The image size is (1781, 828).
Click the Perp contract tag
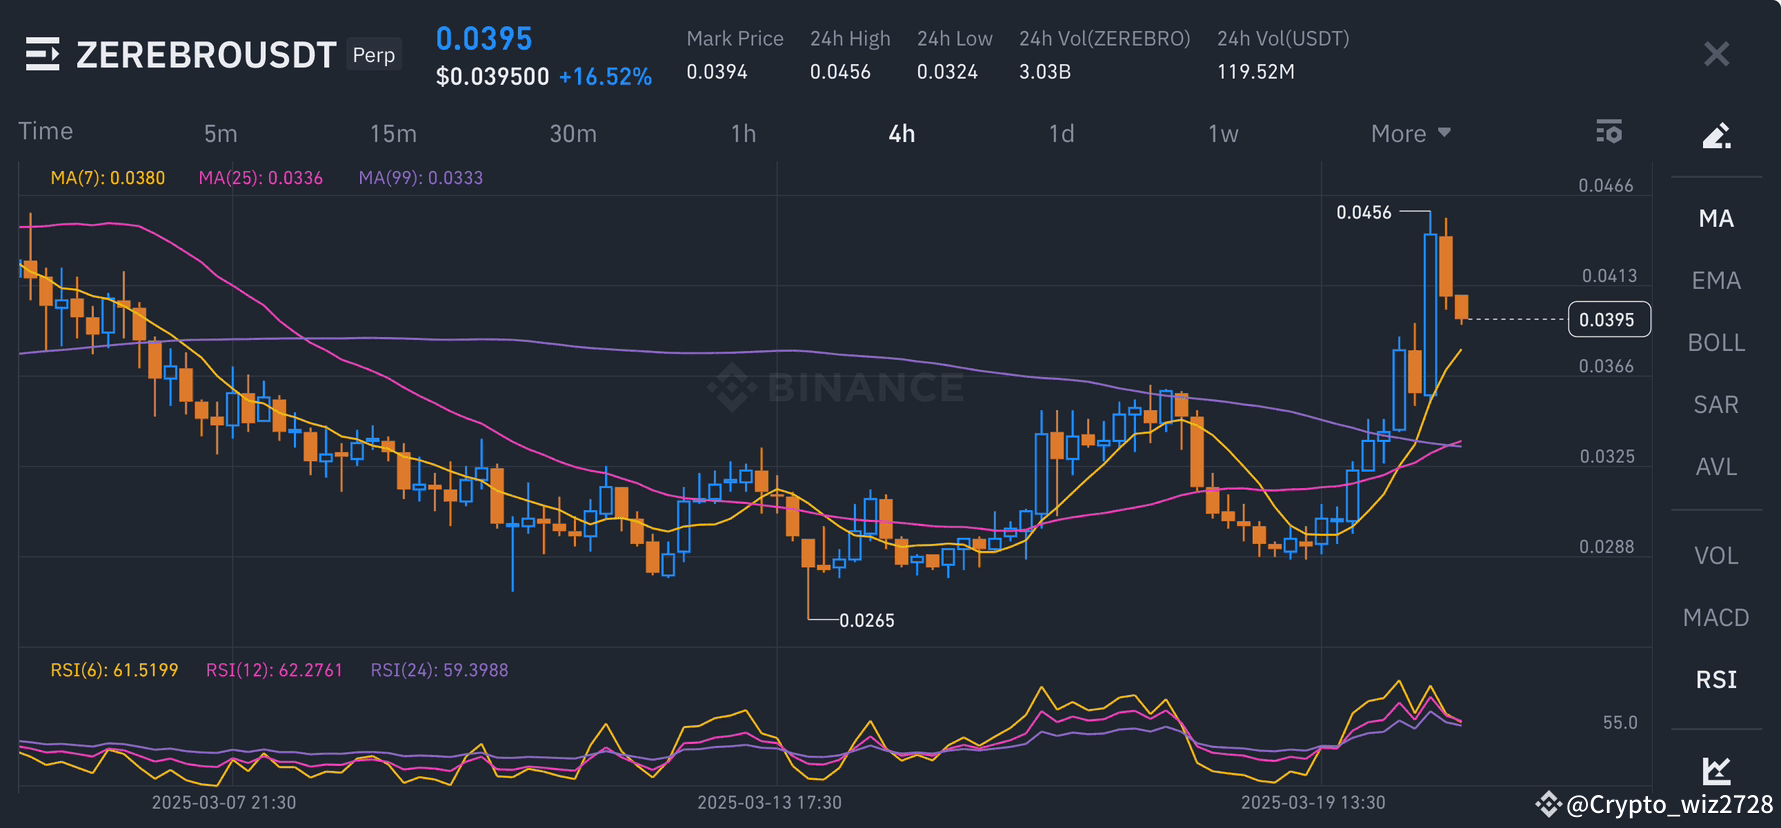pyautogui.click(x=374, y=55)
